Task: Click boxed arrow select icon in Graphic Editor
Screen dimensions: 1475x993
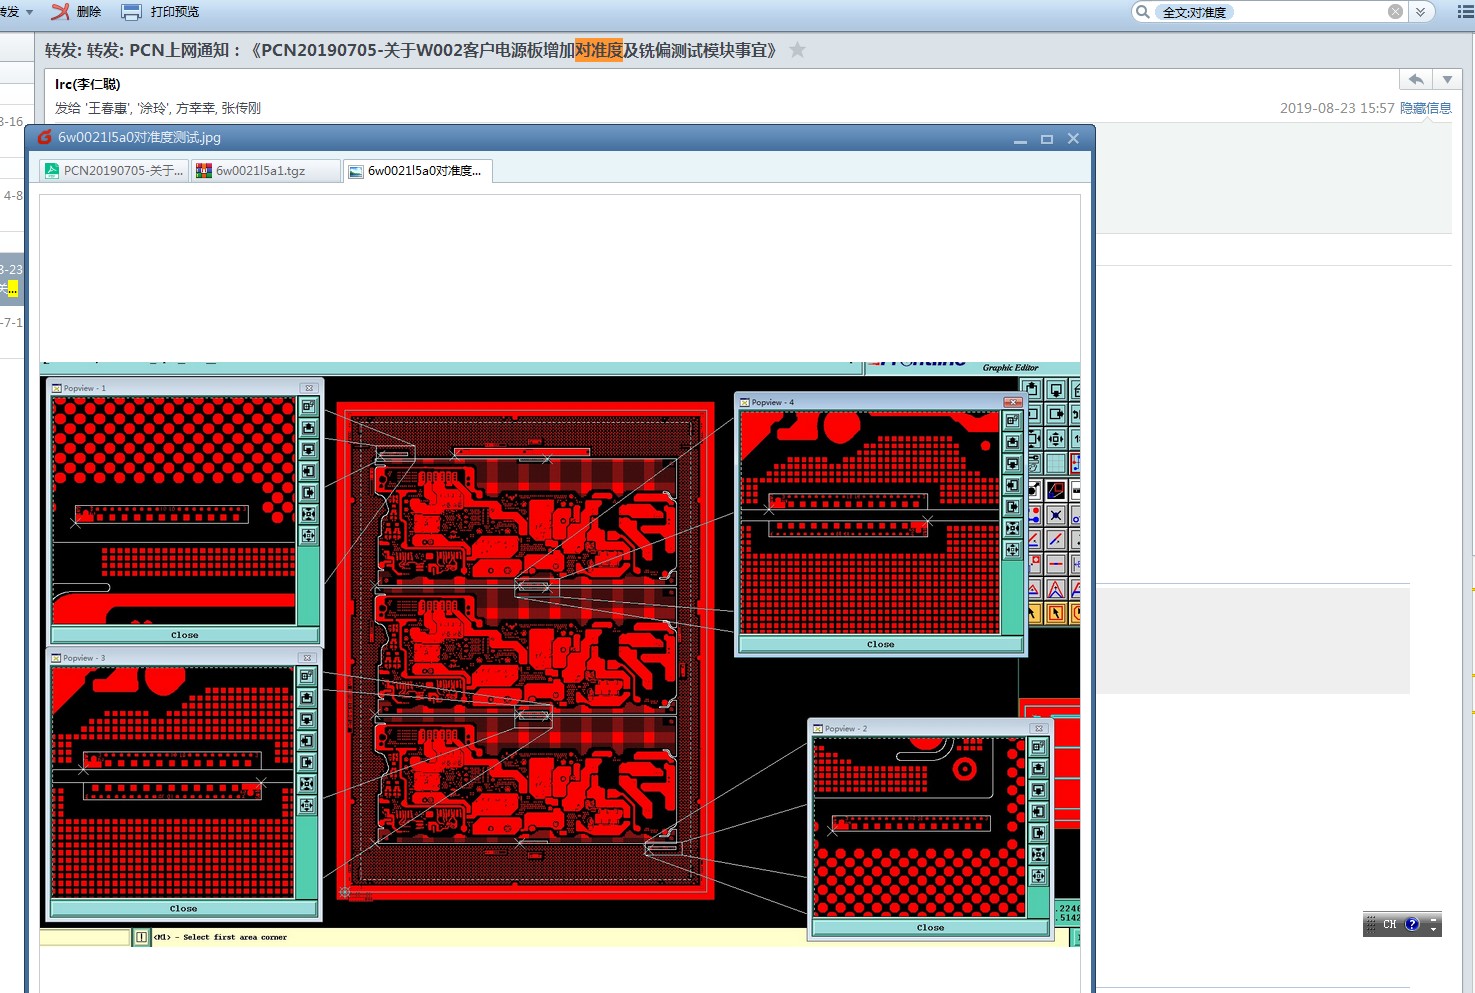Action: 1056,613
